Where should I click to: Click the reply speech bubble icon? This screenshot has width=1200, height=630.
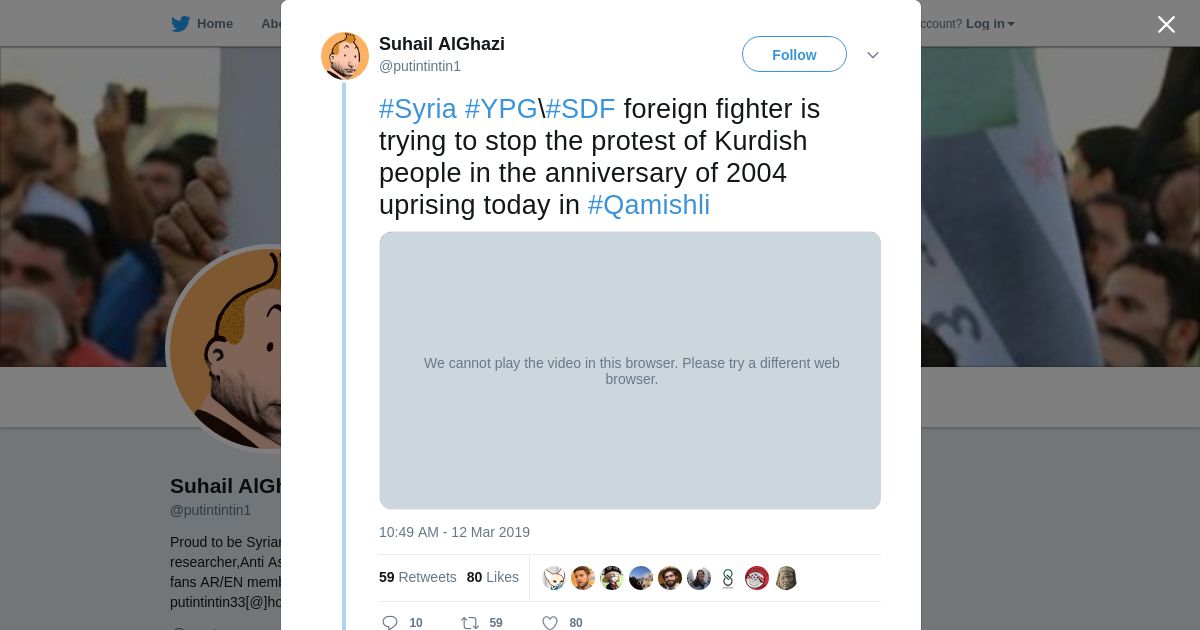click(390, 622)
